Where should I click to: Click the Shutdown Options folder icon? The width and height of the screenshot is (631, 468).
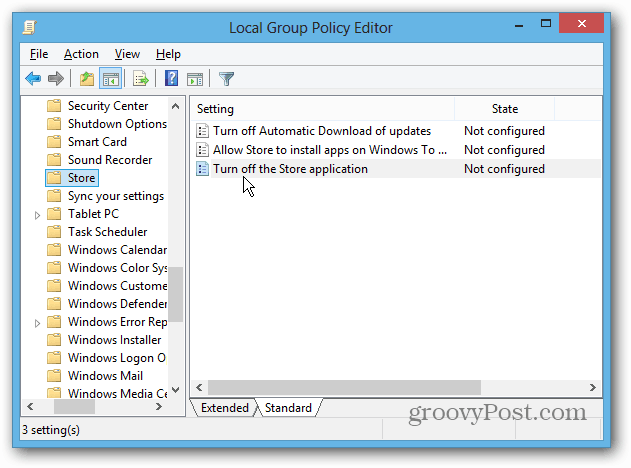click(54, 124)
